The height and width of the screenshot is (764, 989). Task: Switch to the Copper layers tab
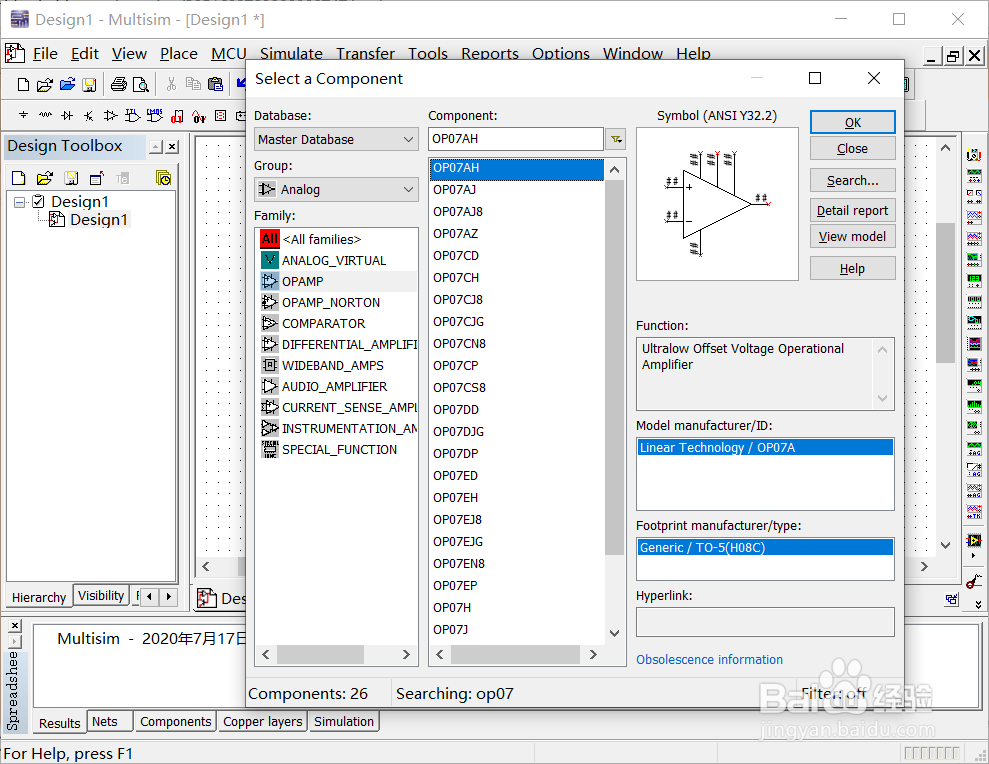263,721
